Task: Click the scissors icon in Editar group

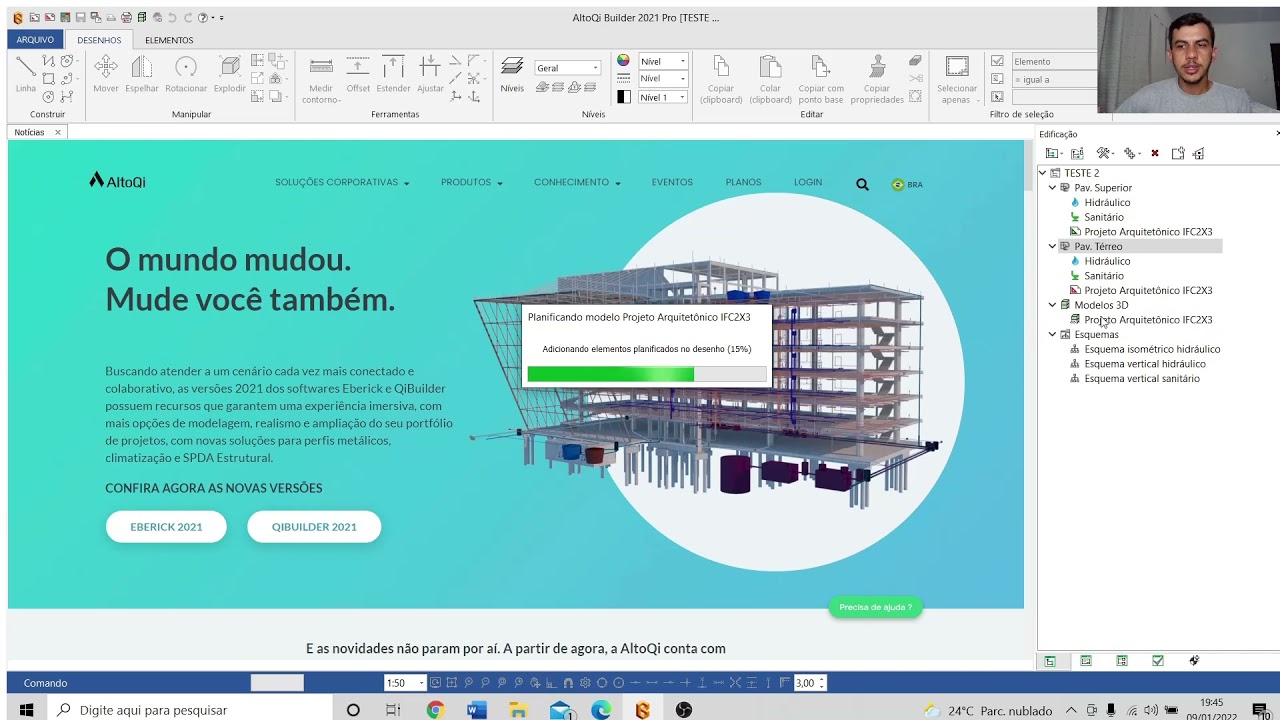Action: click(x=915, y=79)
